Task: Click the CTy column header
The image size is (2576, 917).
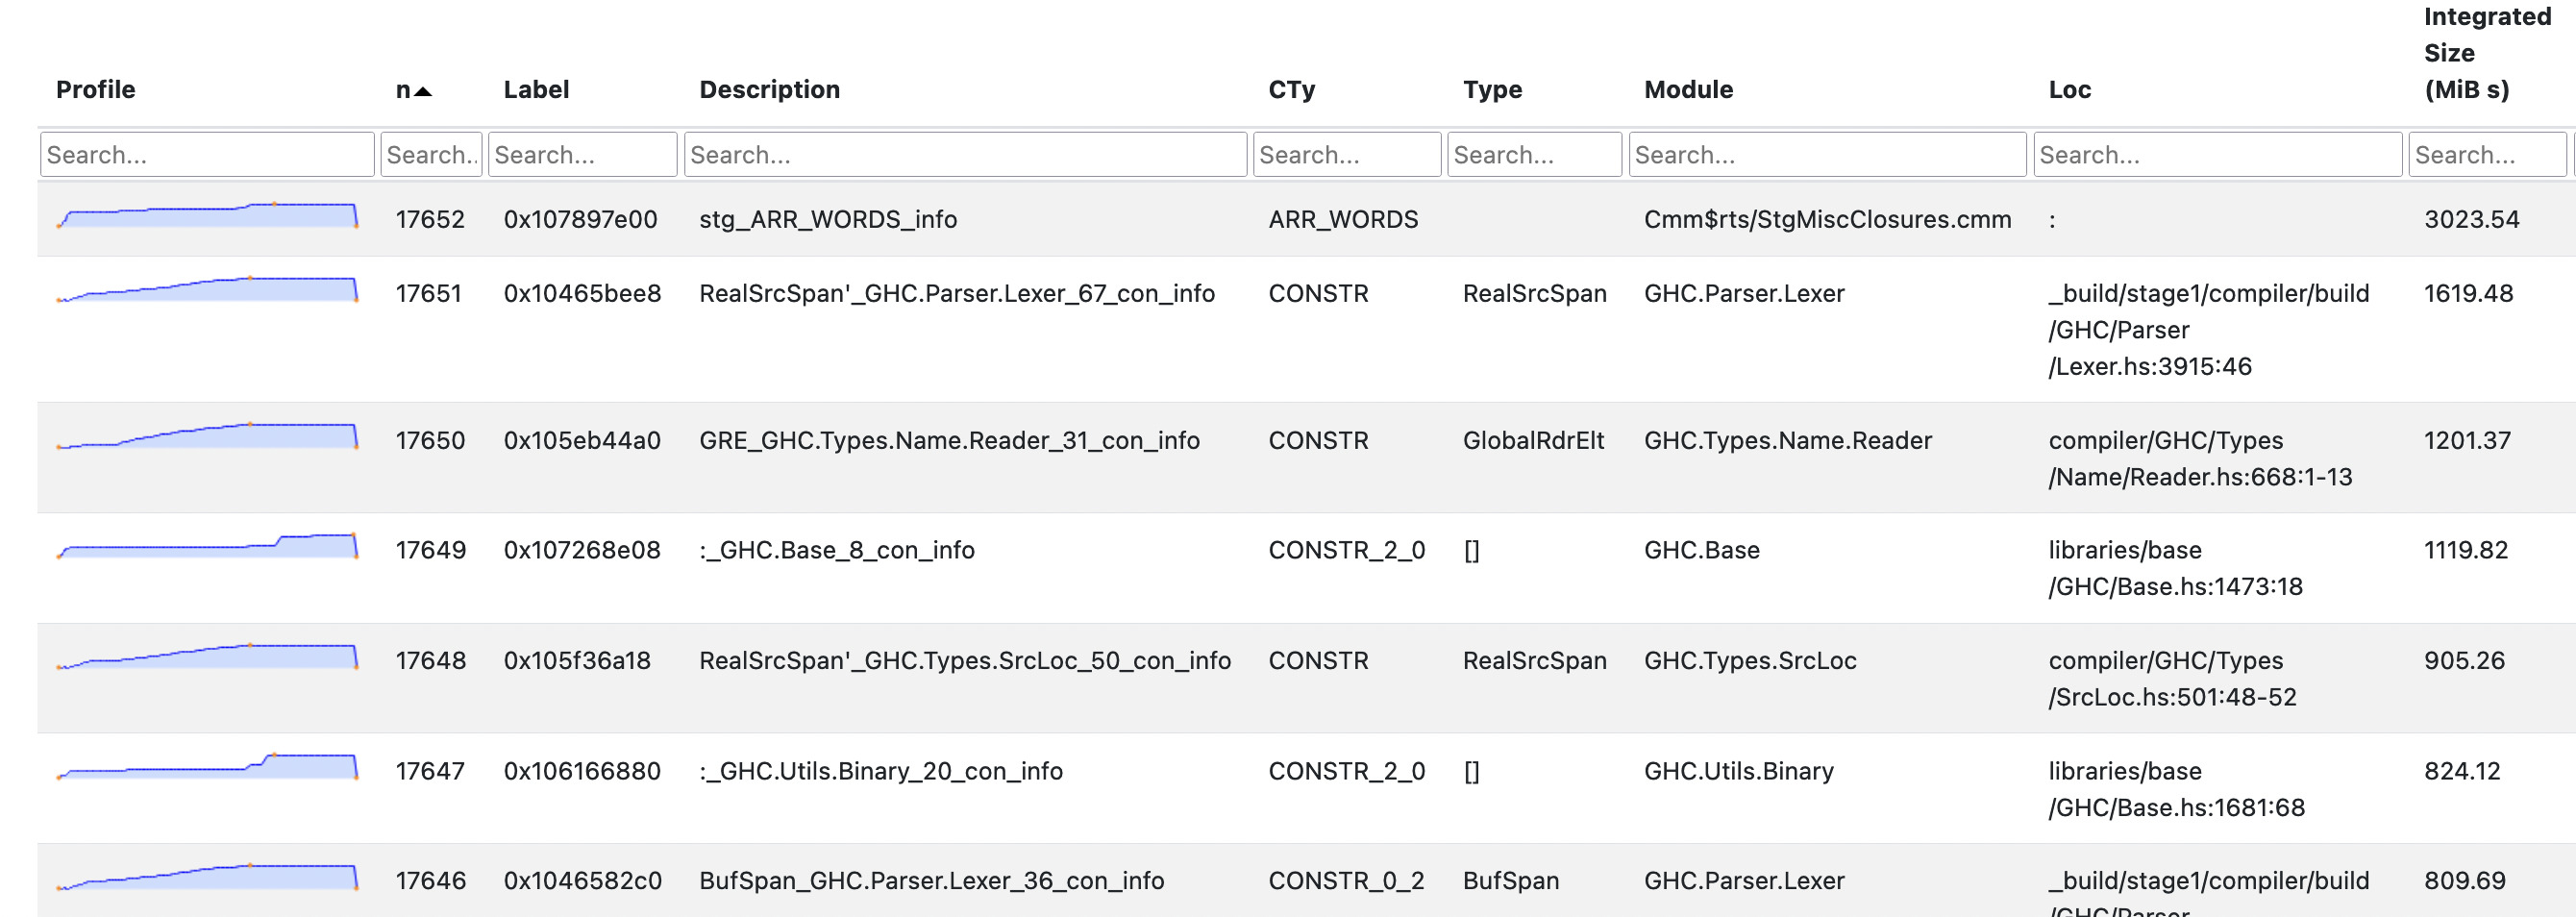Action: pyautogui.click(x=1291, y=90)
